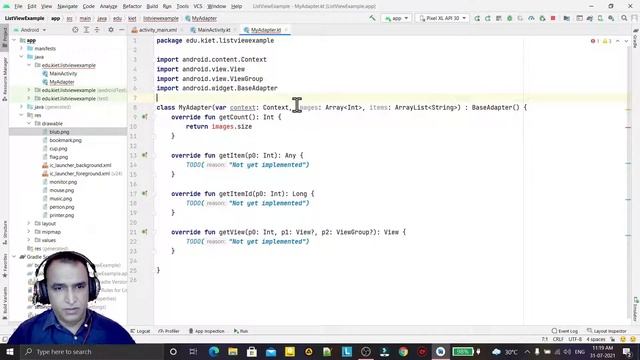
Task: Click the Cortana circle on taskbar
Action: click(173, 351)
